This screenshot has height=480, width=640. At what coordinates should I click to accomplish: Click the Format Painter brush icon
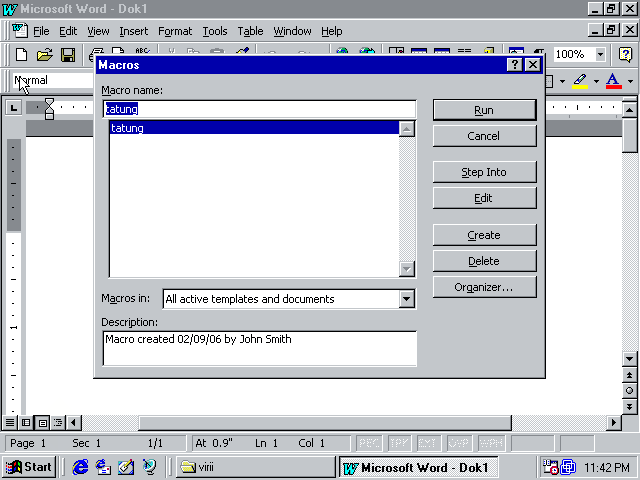click(x=242, y=51)
